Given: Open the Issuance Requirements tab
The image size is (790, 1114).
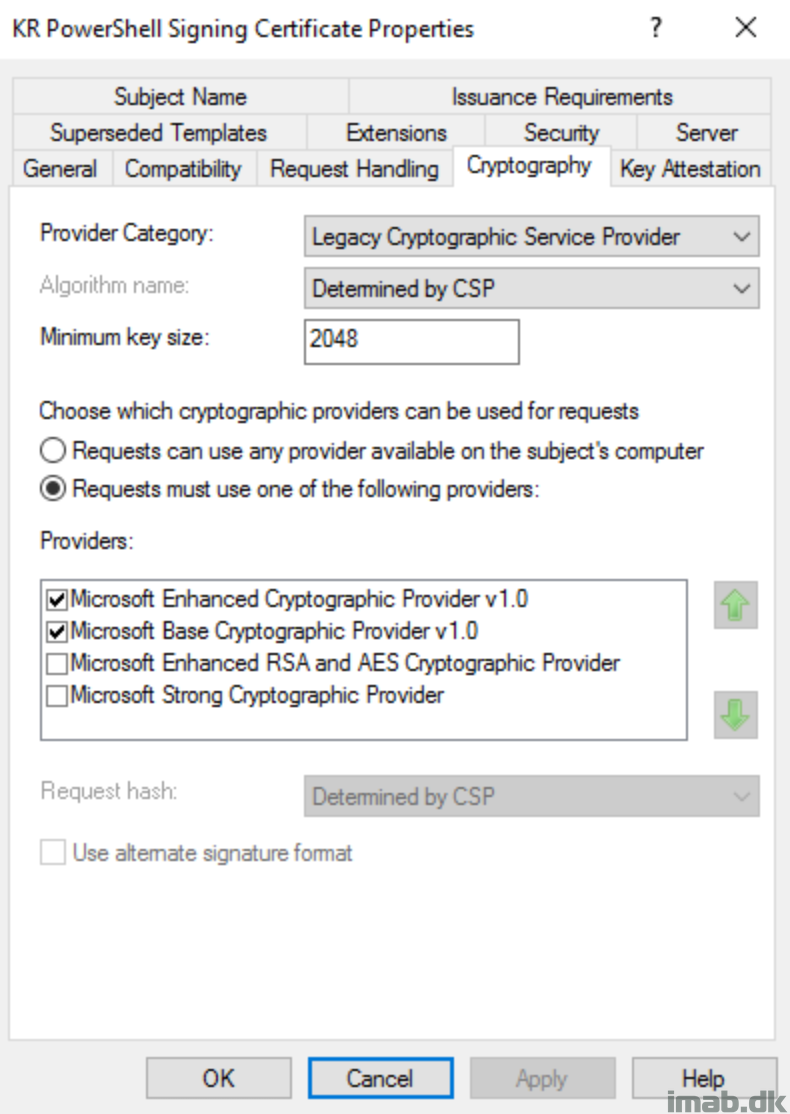Looking at the screenshot, I should (561, 96).
